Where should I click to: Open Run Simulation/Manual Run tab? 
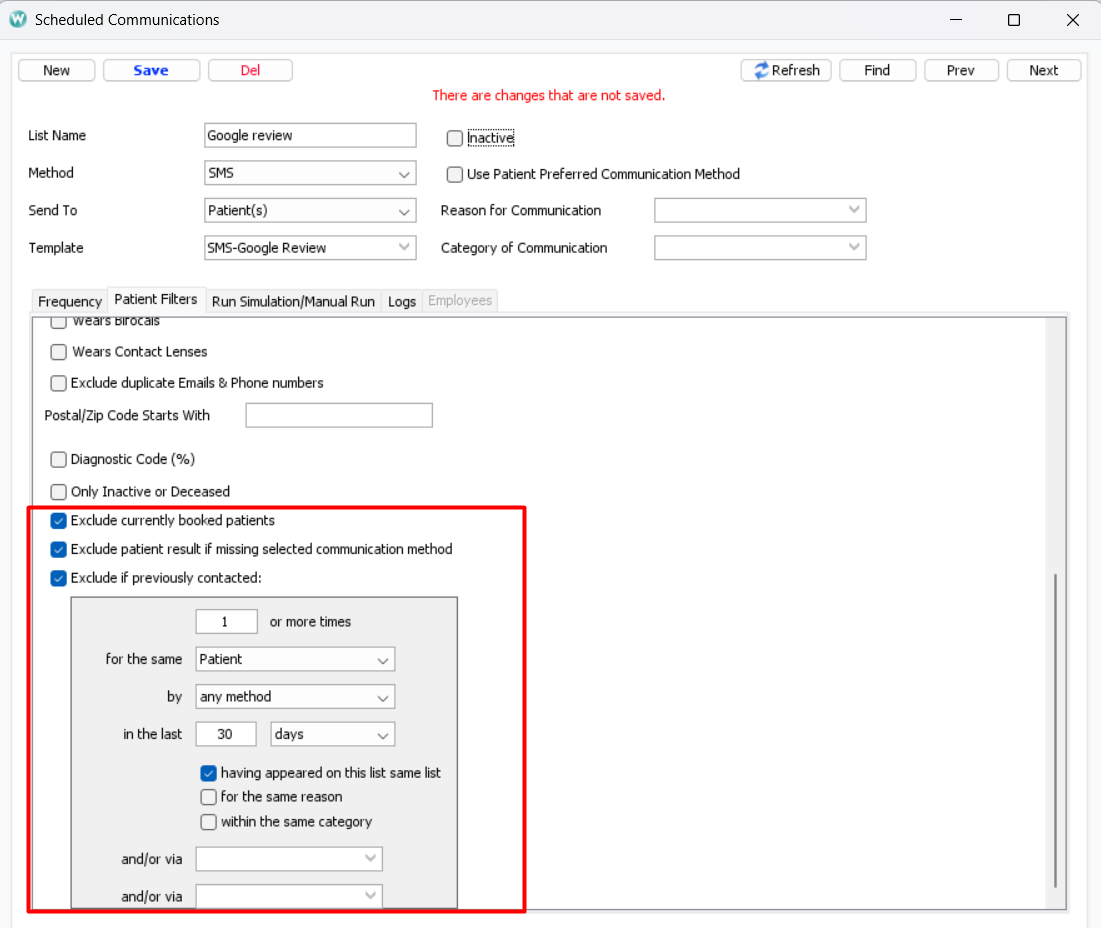tap(293, 301)
